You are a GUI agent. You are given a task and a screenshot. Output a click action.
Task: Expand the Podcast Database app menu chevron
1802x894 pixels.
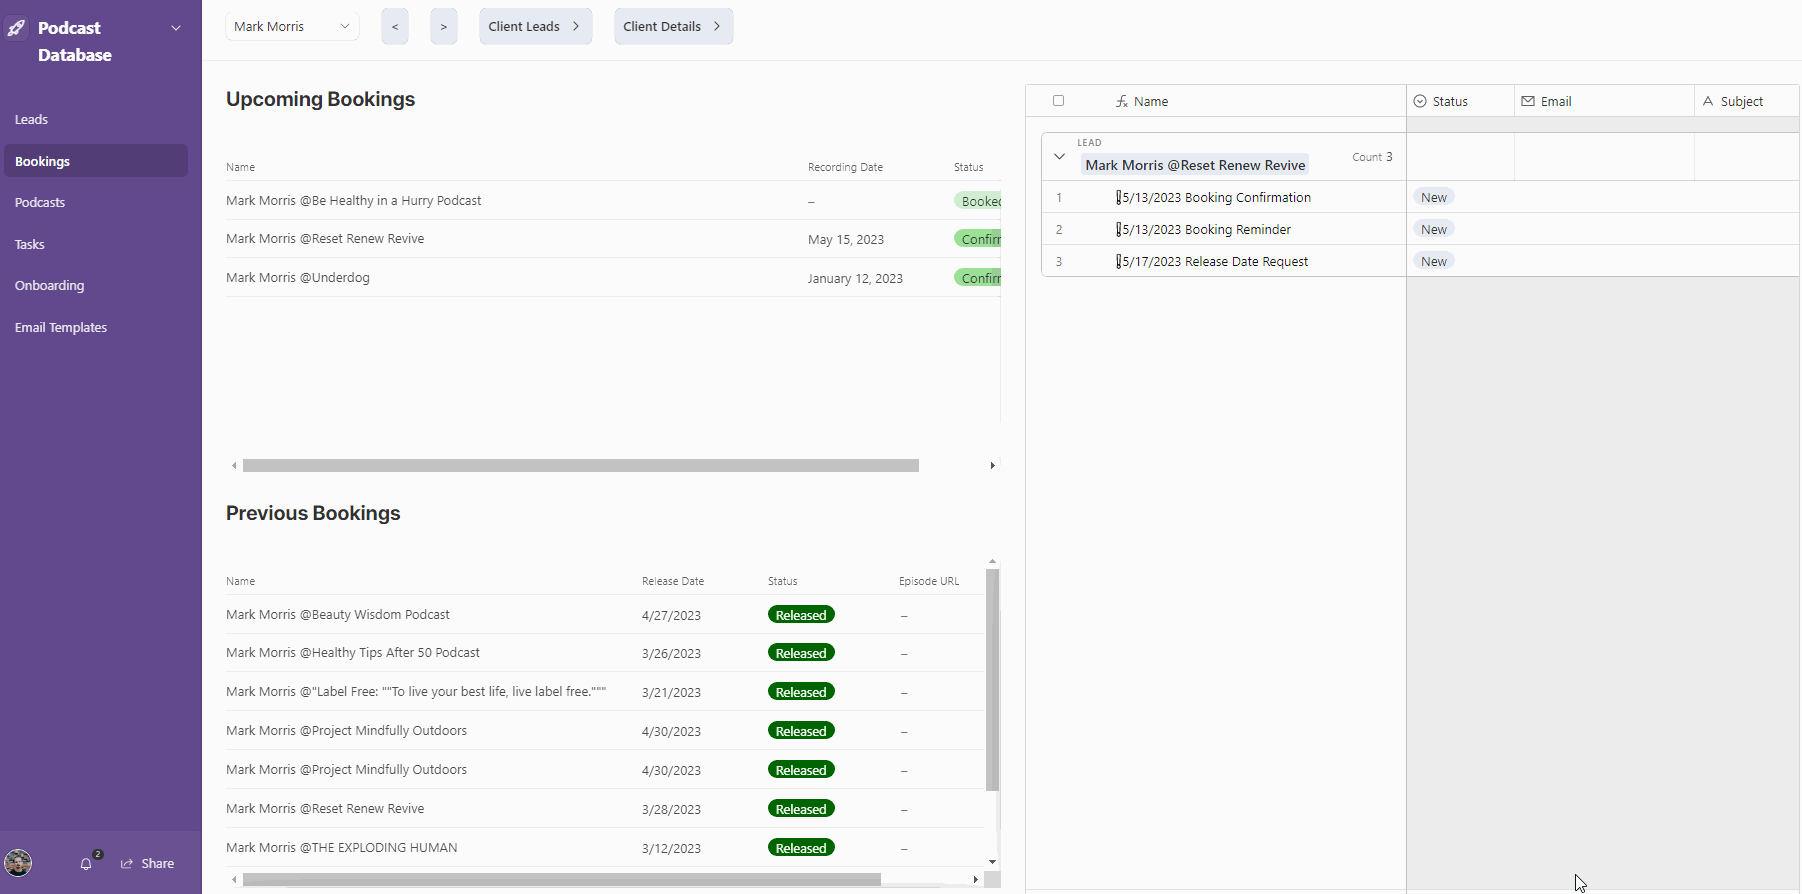click(x=176, y=28)
